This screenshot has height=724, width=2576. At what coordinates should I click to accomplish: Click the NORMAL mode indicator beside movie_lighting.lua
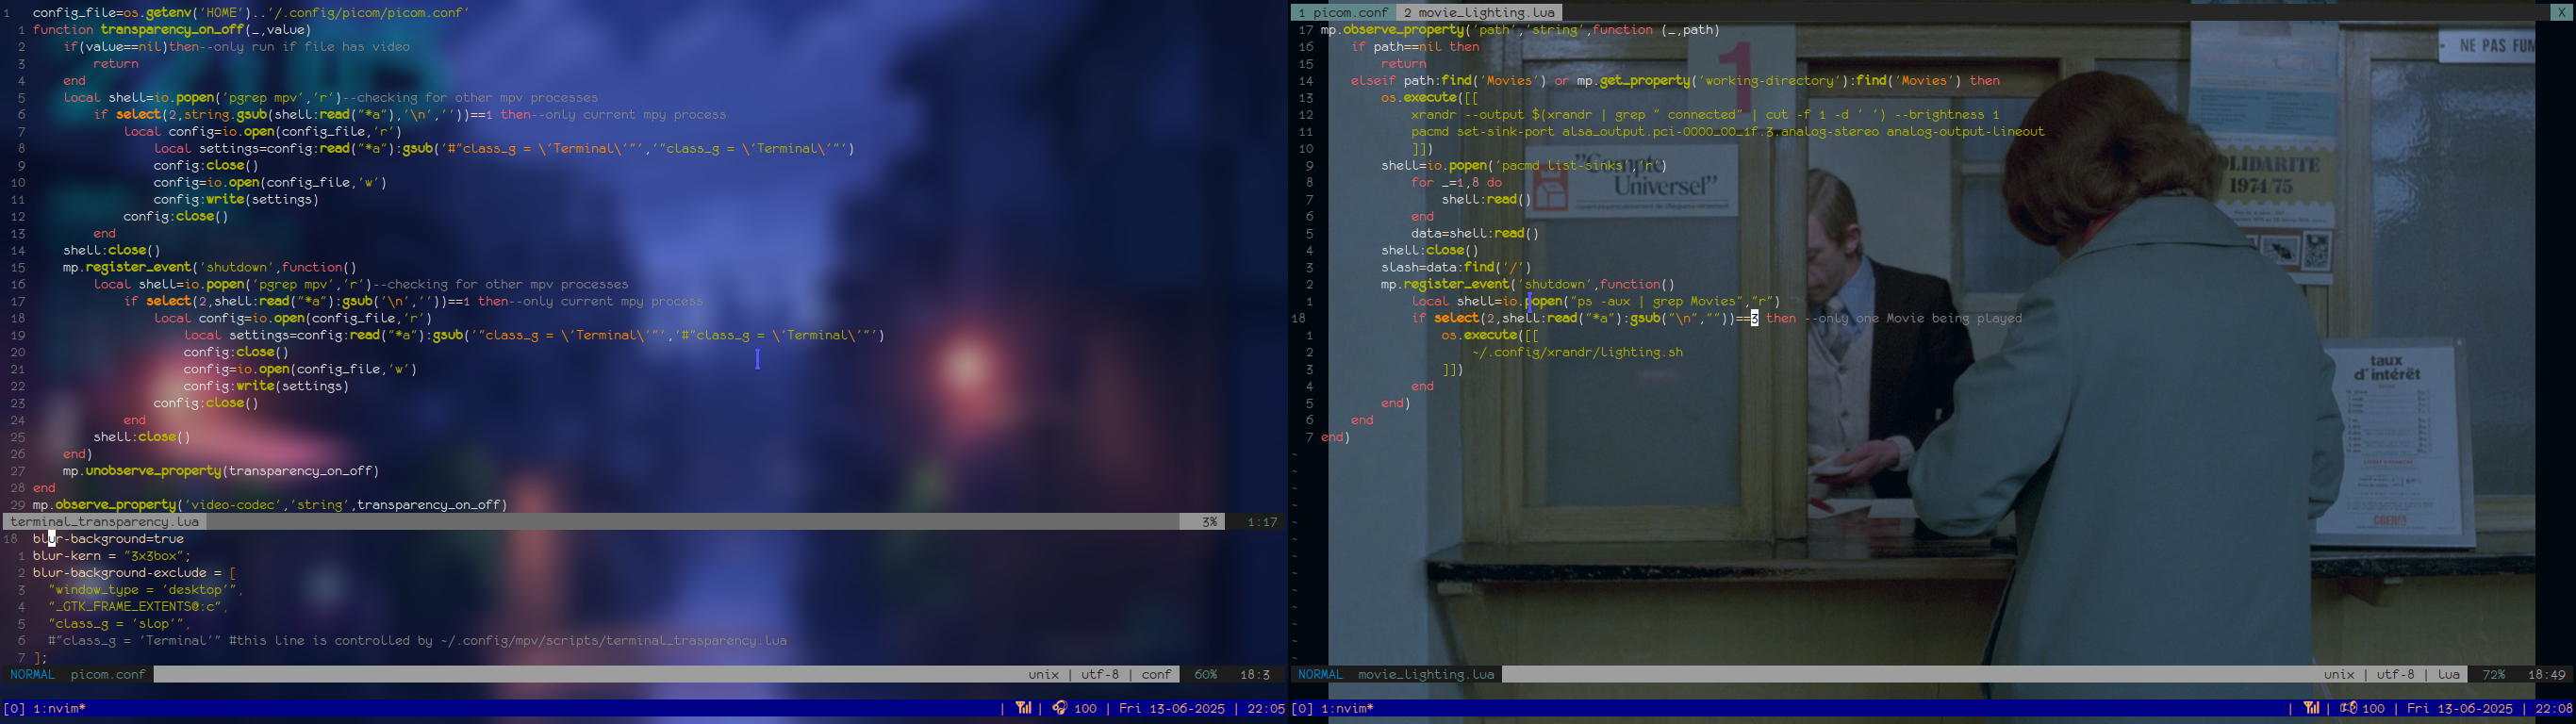(x=1321, y=675)
